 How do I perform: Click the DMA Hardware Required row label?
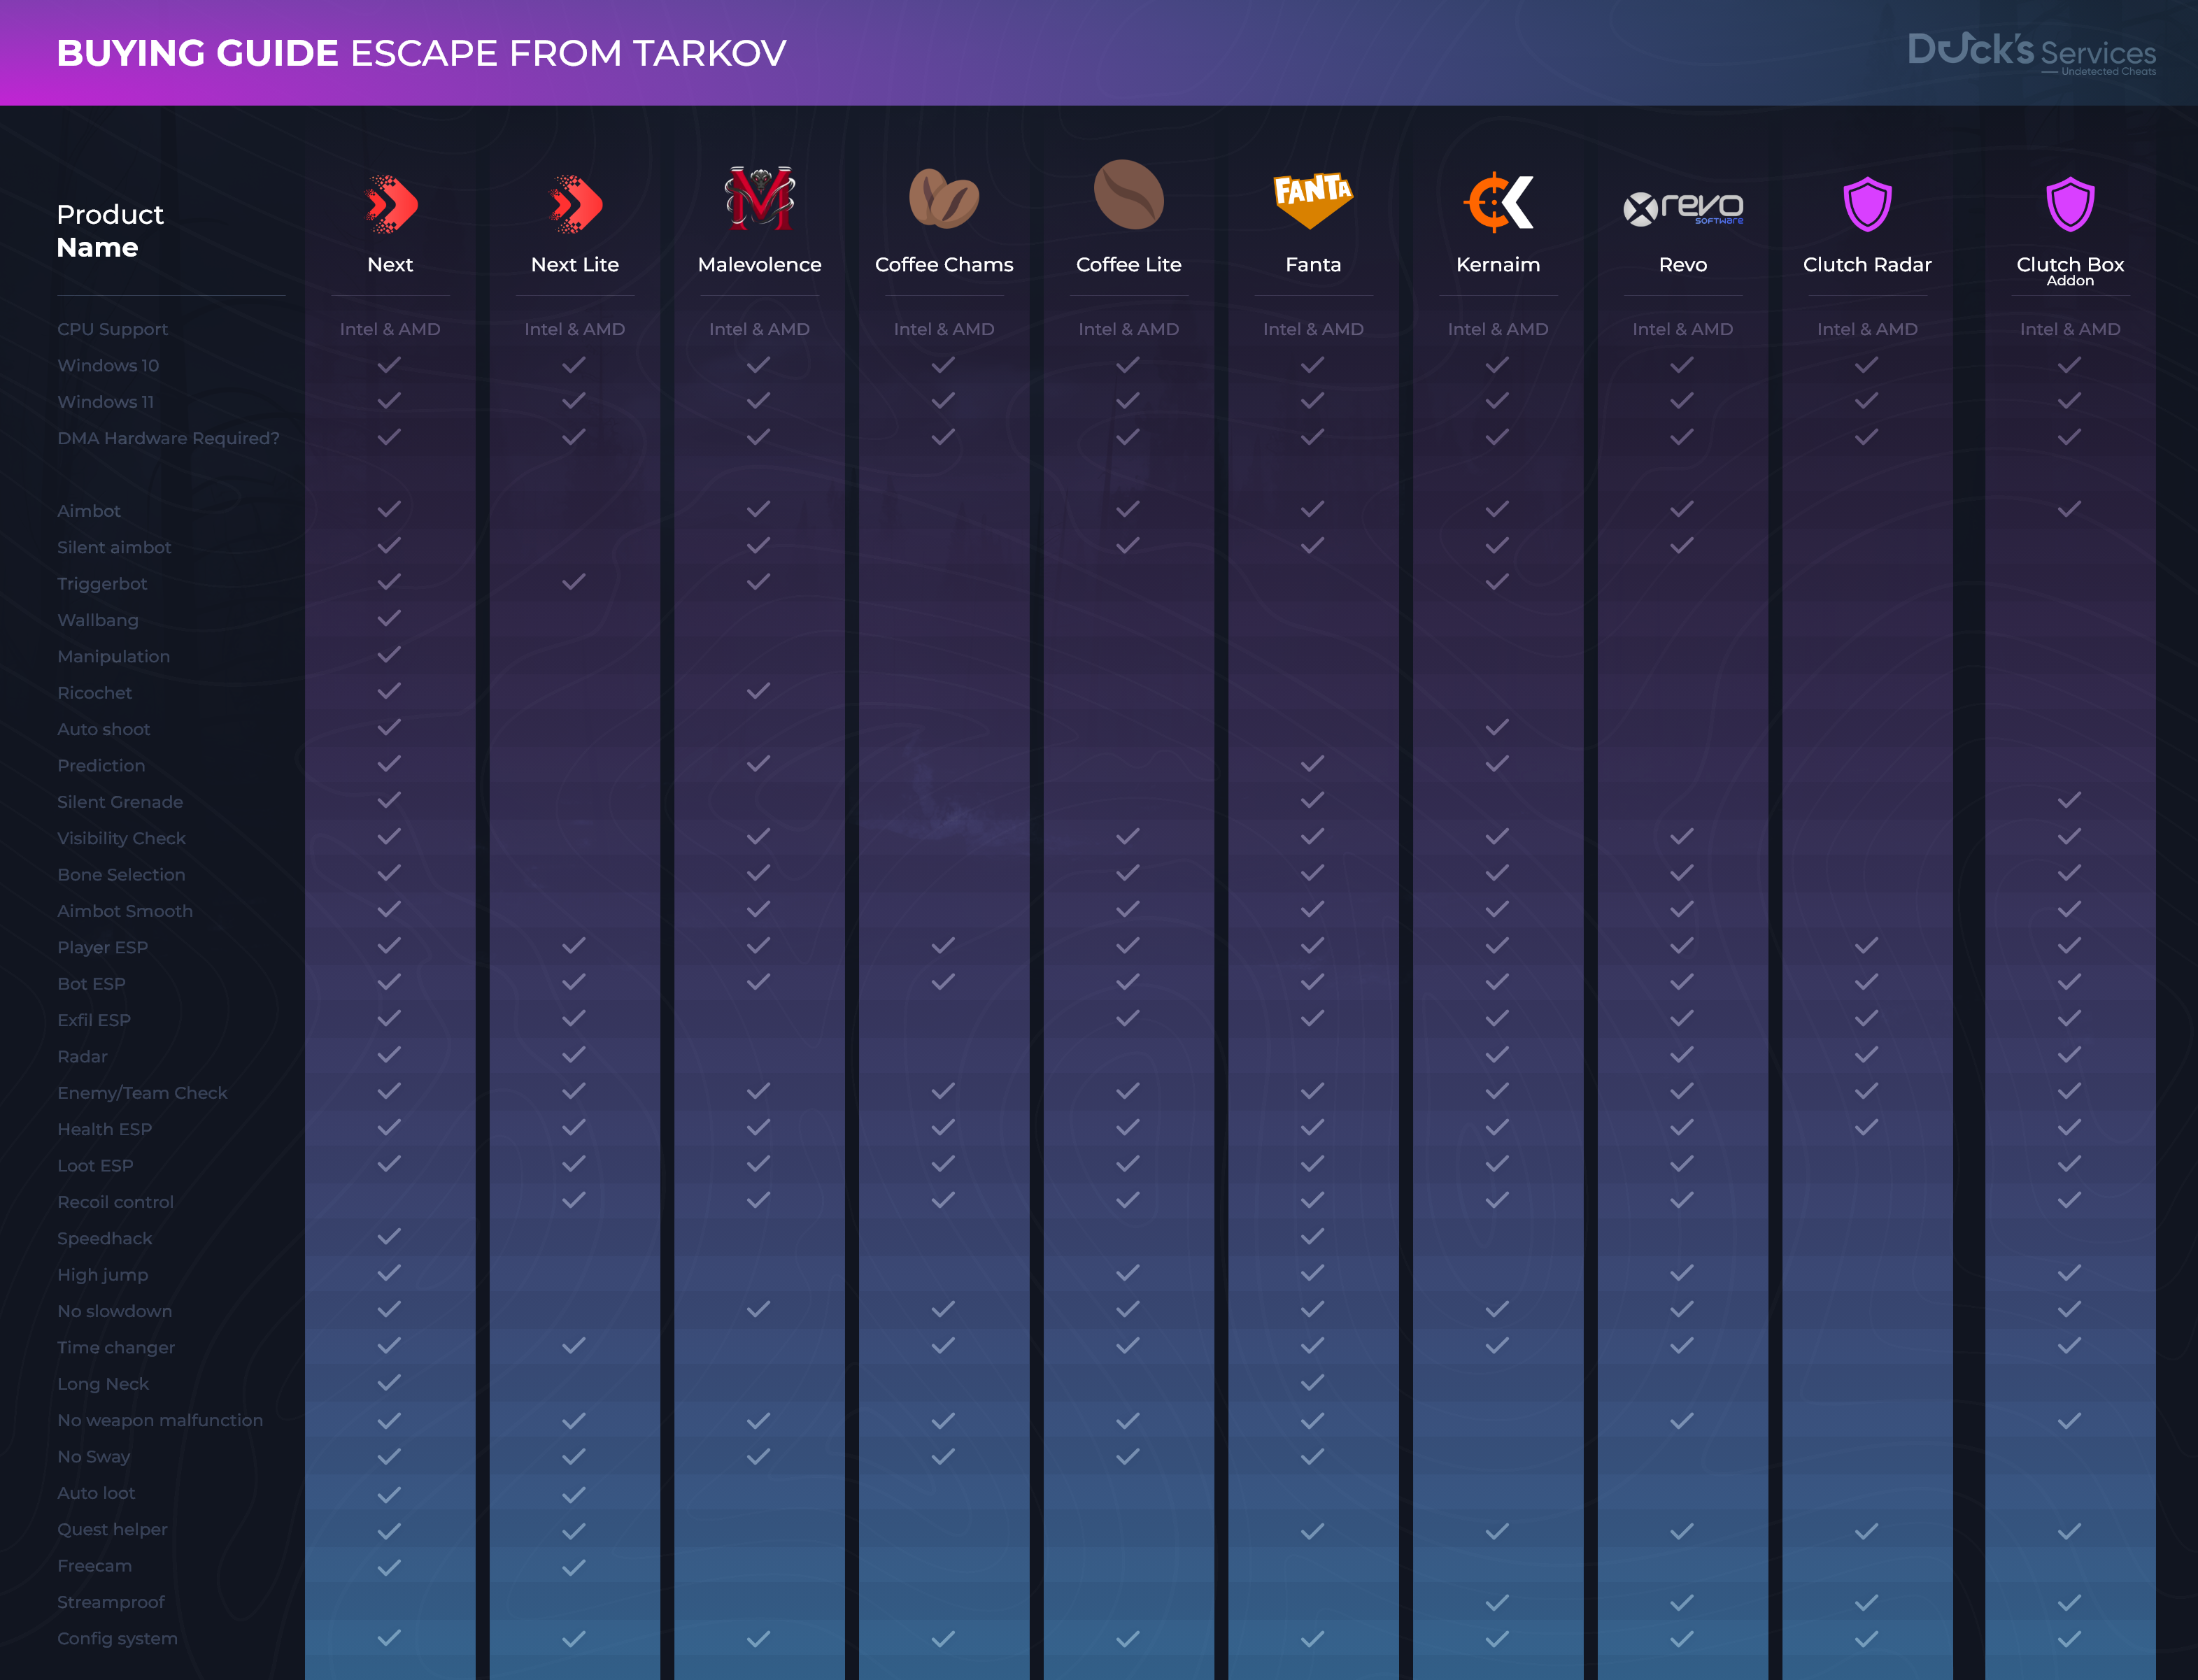(x=168, y=438)
